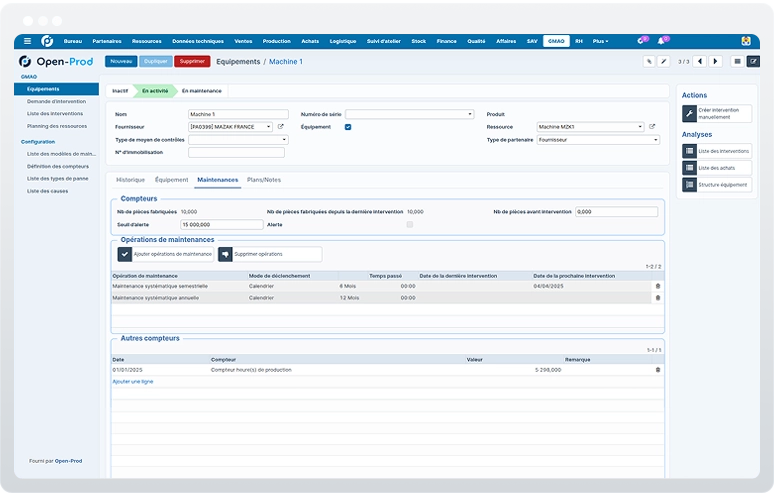The image size is (774, 493).
Task: Open external link next to Fournisseur field
Action: pos(280,127)
